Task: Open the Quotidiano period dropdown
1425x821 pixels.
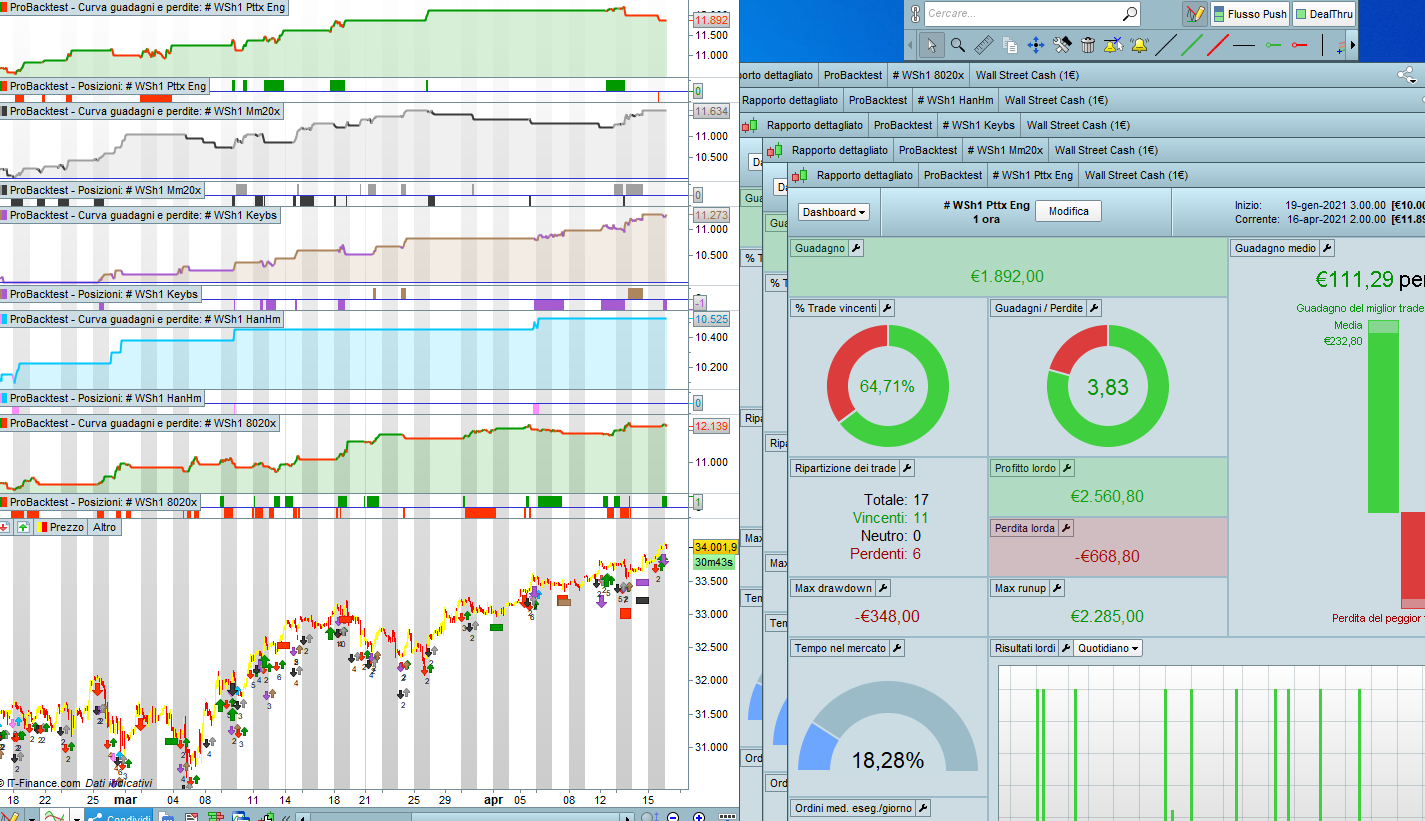Action: tap(1109, 648)
